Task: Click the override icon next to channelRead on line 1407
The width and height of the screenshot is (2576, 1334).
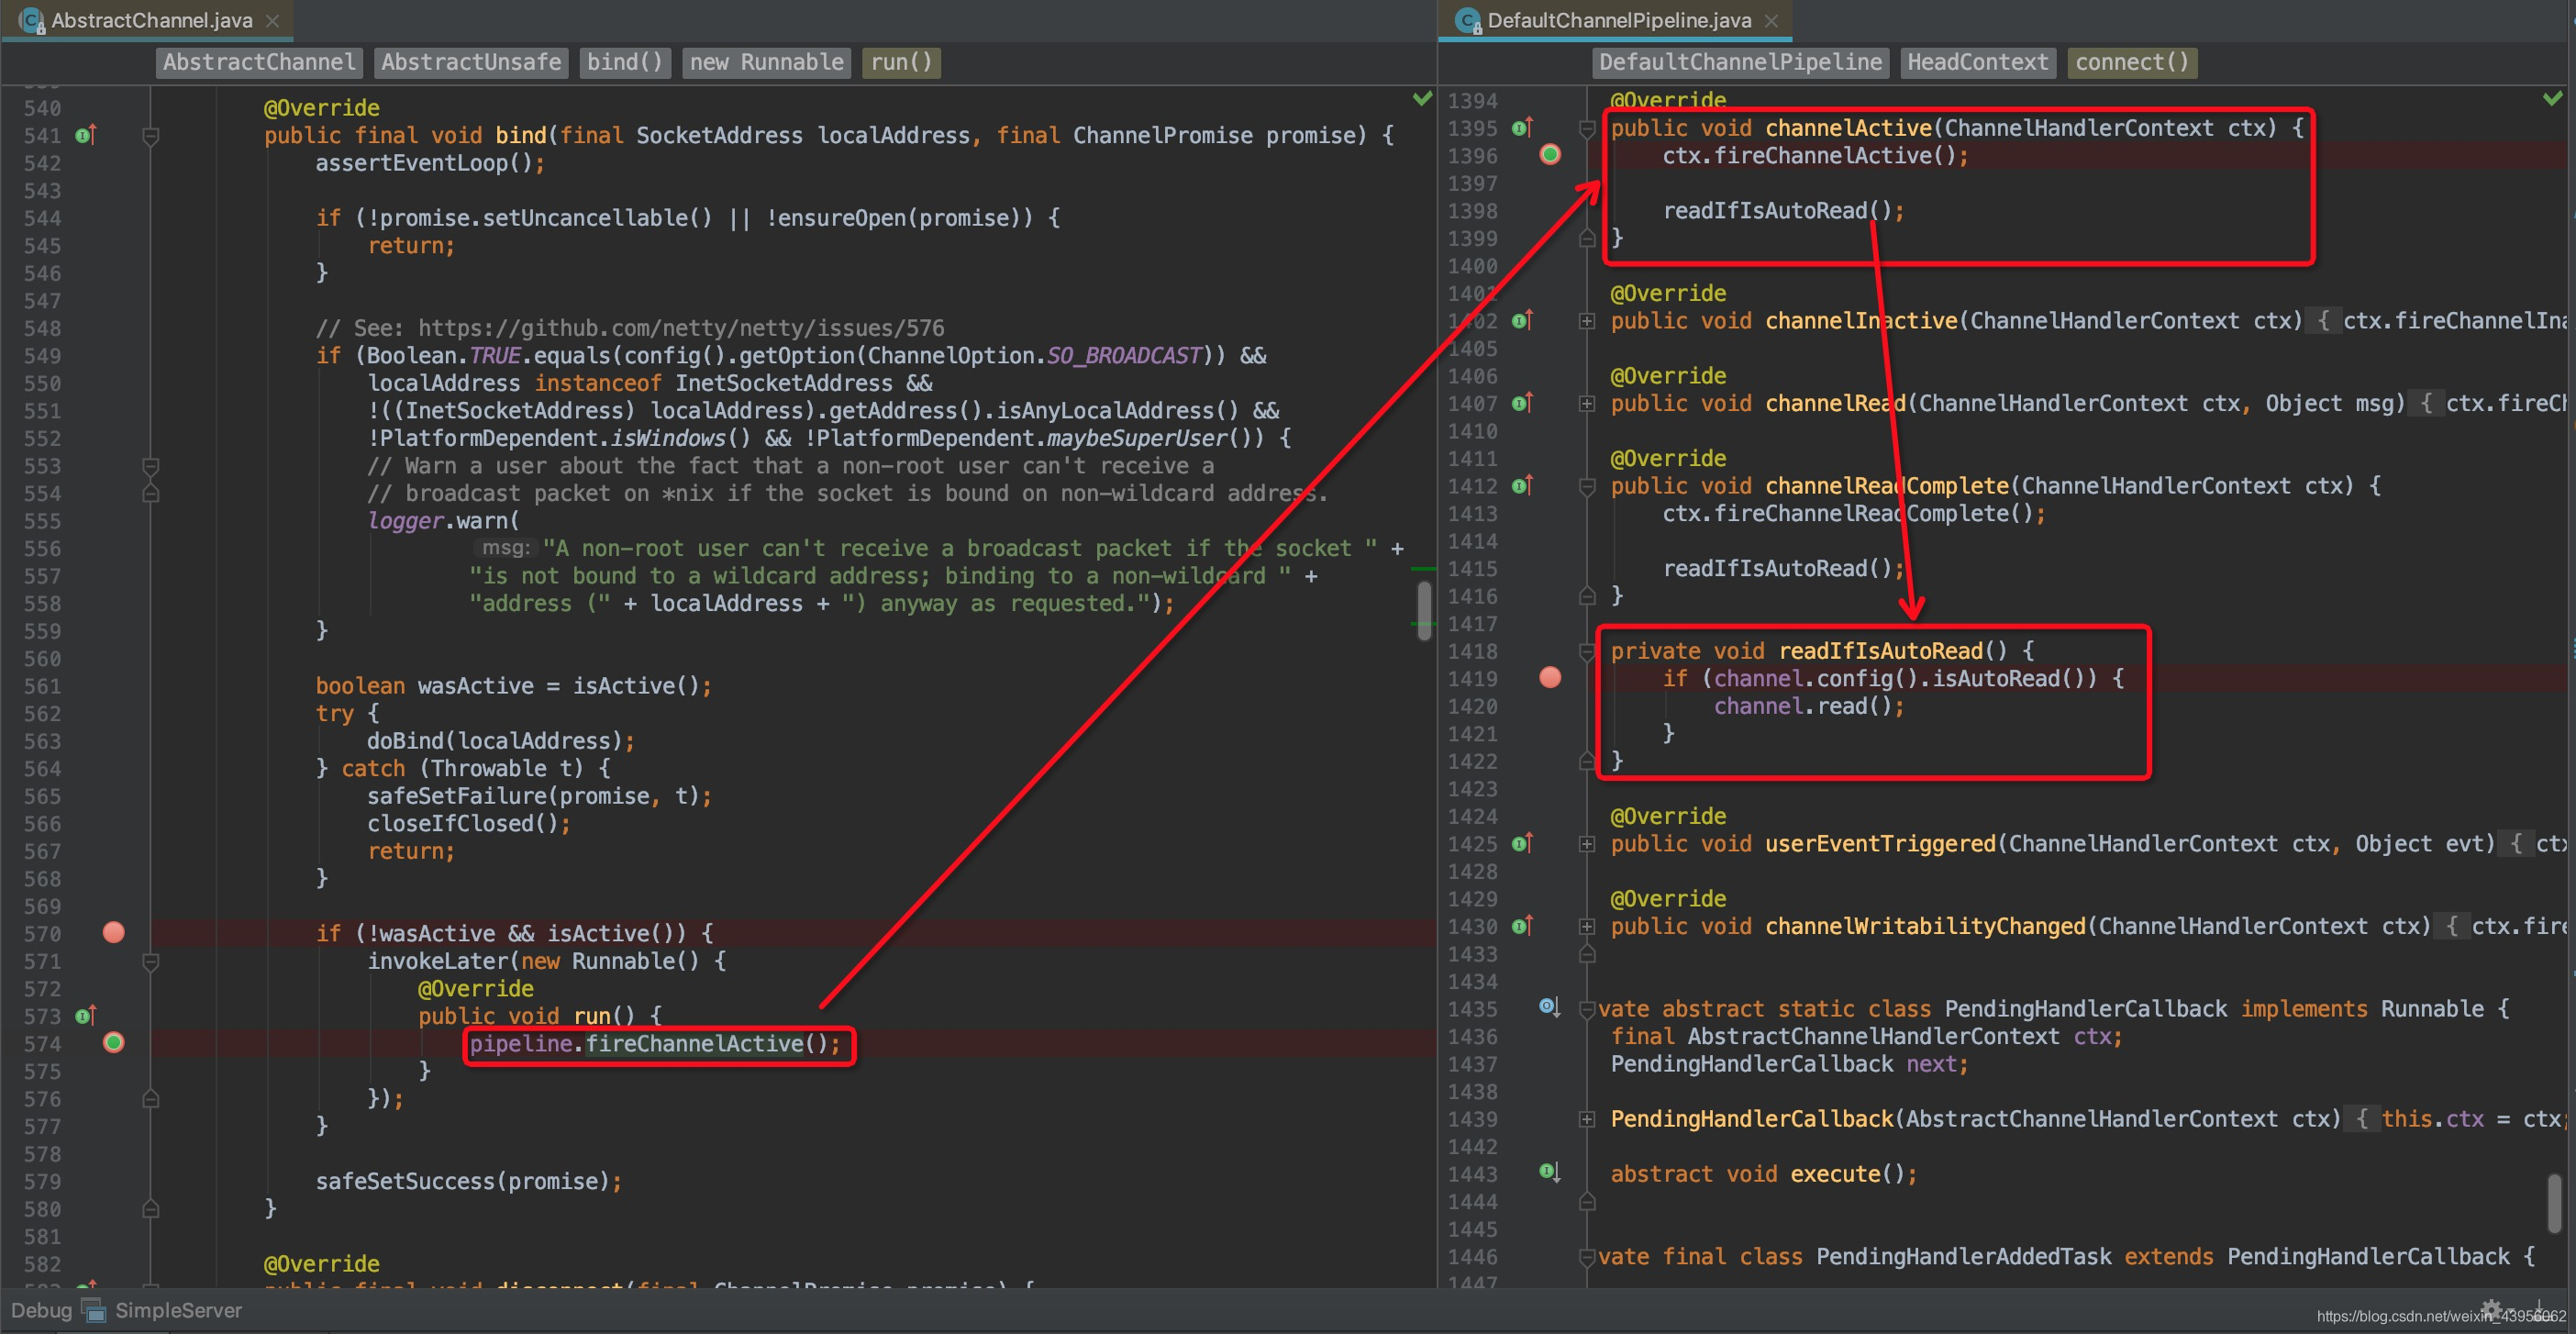Action: point(1523,403)
